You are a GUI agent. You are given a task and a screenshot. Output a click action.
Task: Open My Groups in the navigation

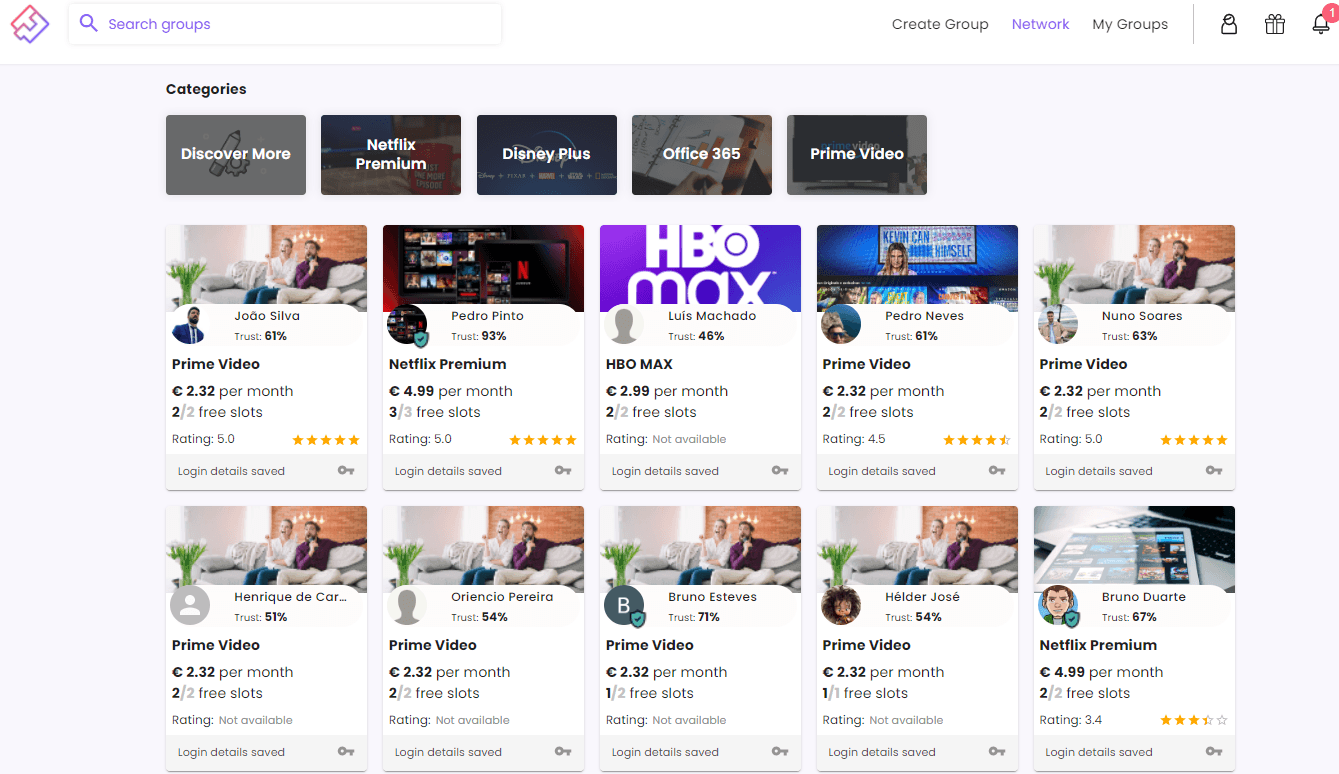1130,24
